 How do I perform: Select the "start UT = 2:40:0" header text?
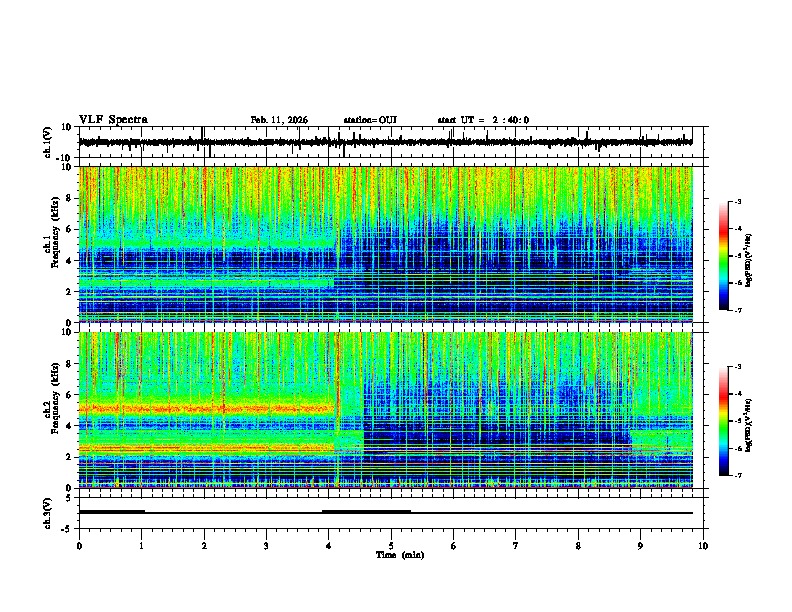pos(483,120)
